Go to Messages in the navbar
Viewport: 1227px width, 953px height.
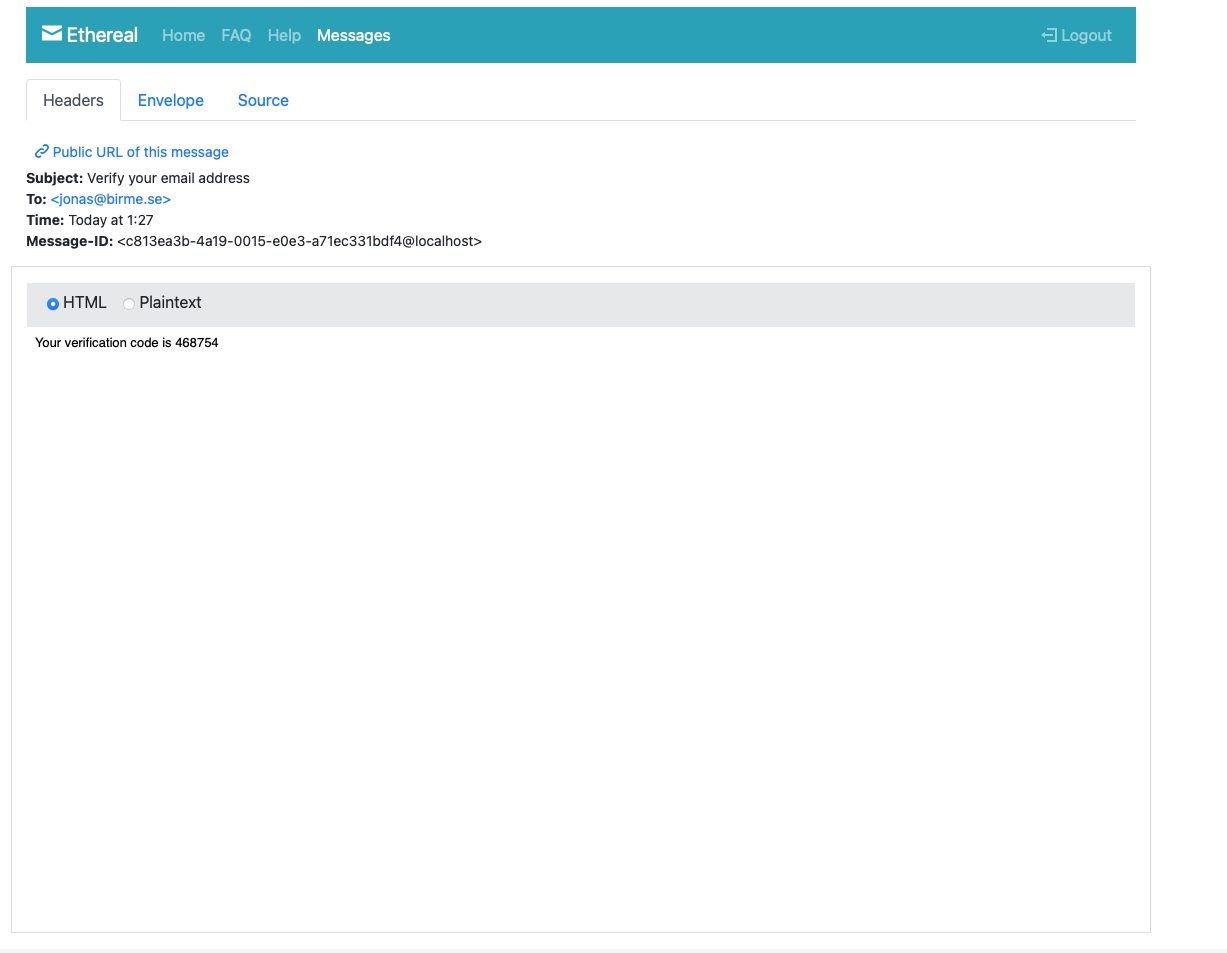point(353,35)
